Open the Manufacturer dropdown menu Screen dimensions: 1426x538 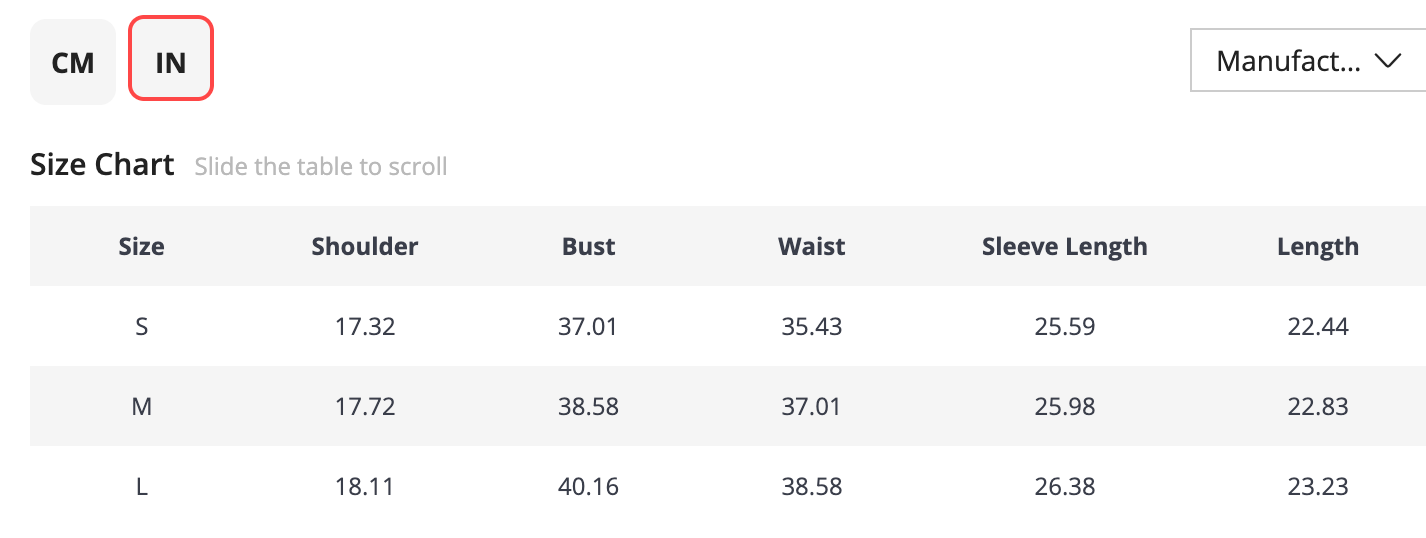coord(1308,61)
